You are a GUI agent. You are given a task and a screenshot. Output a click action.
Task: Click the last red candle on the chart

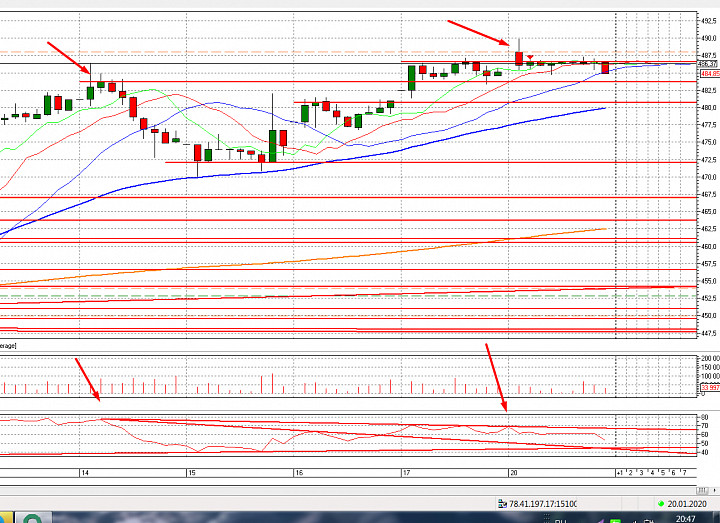coord(605,68)
